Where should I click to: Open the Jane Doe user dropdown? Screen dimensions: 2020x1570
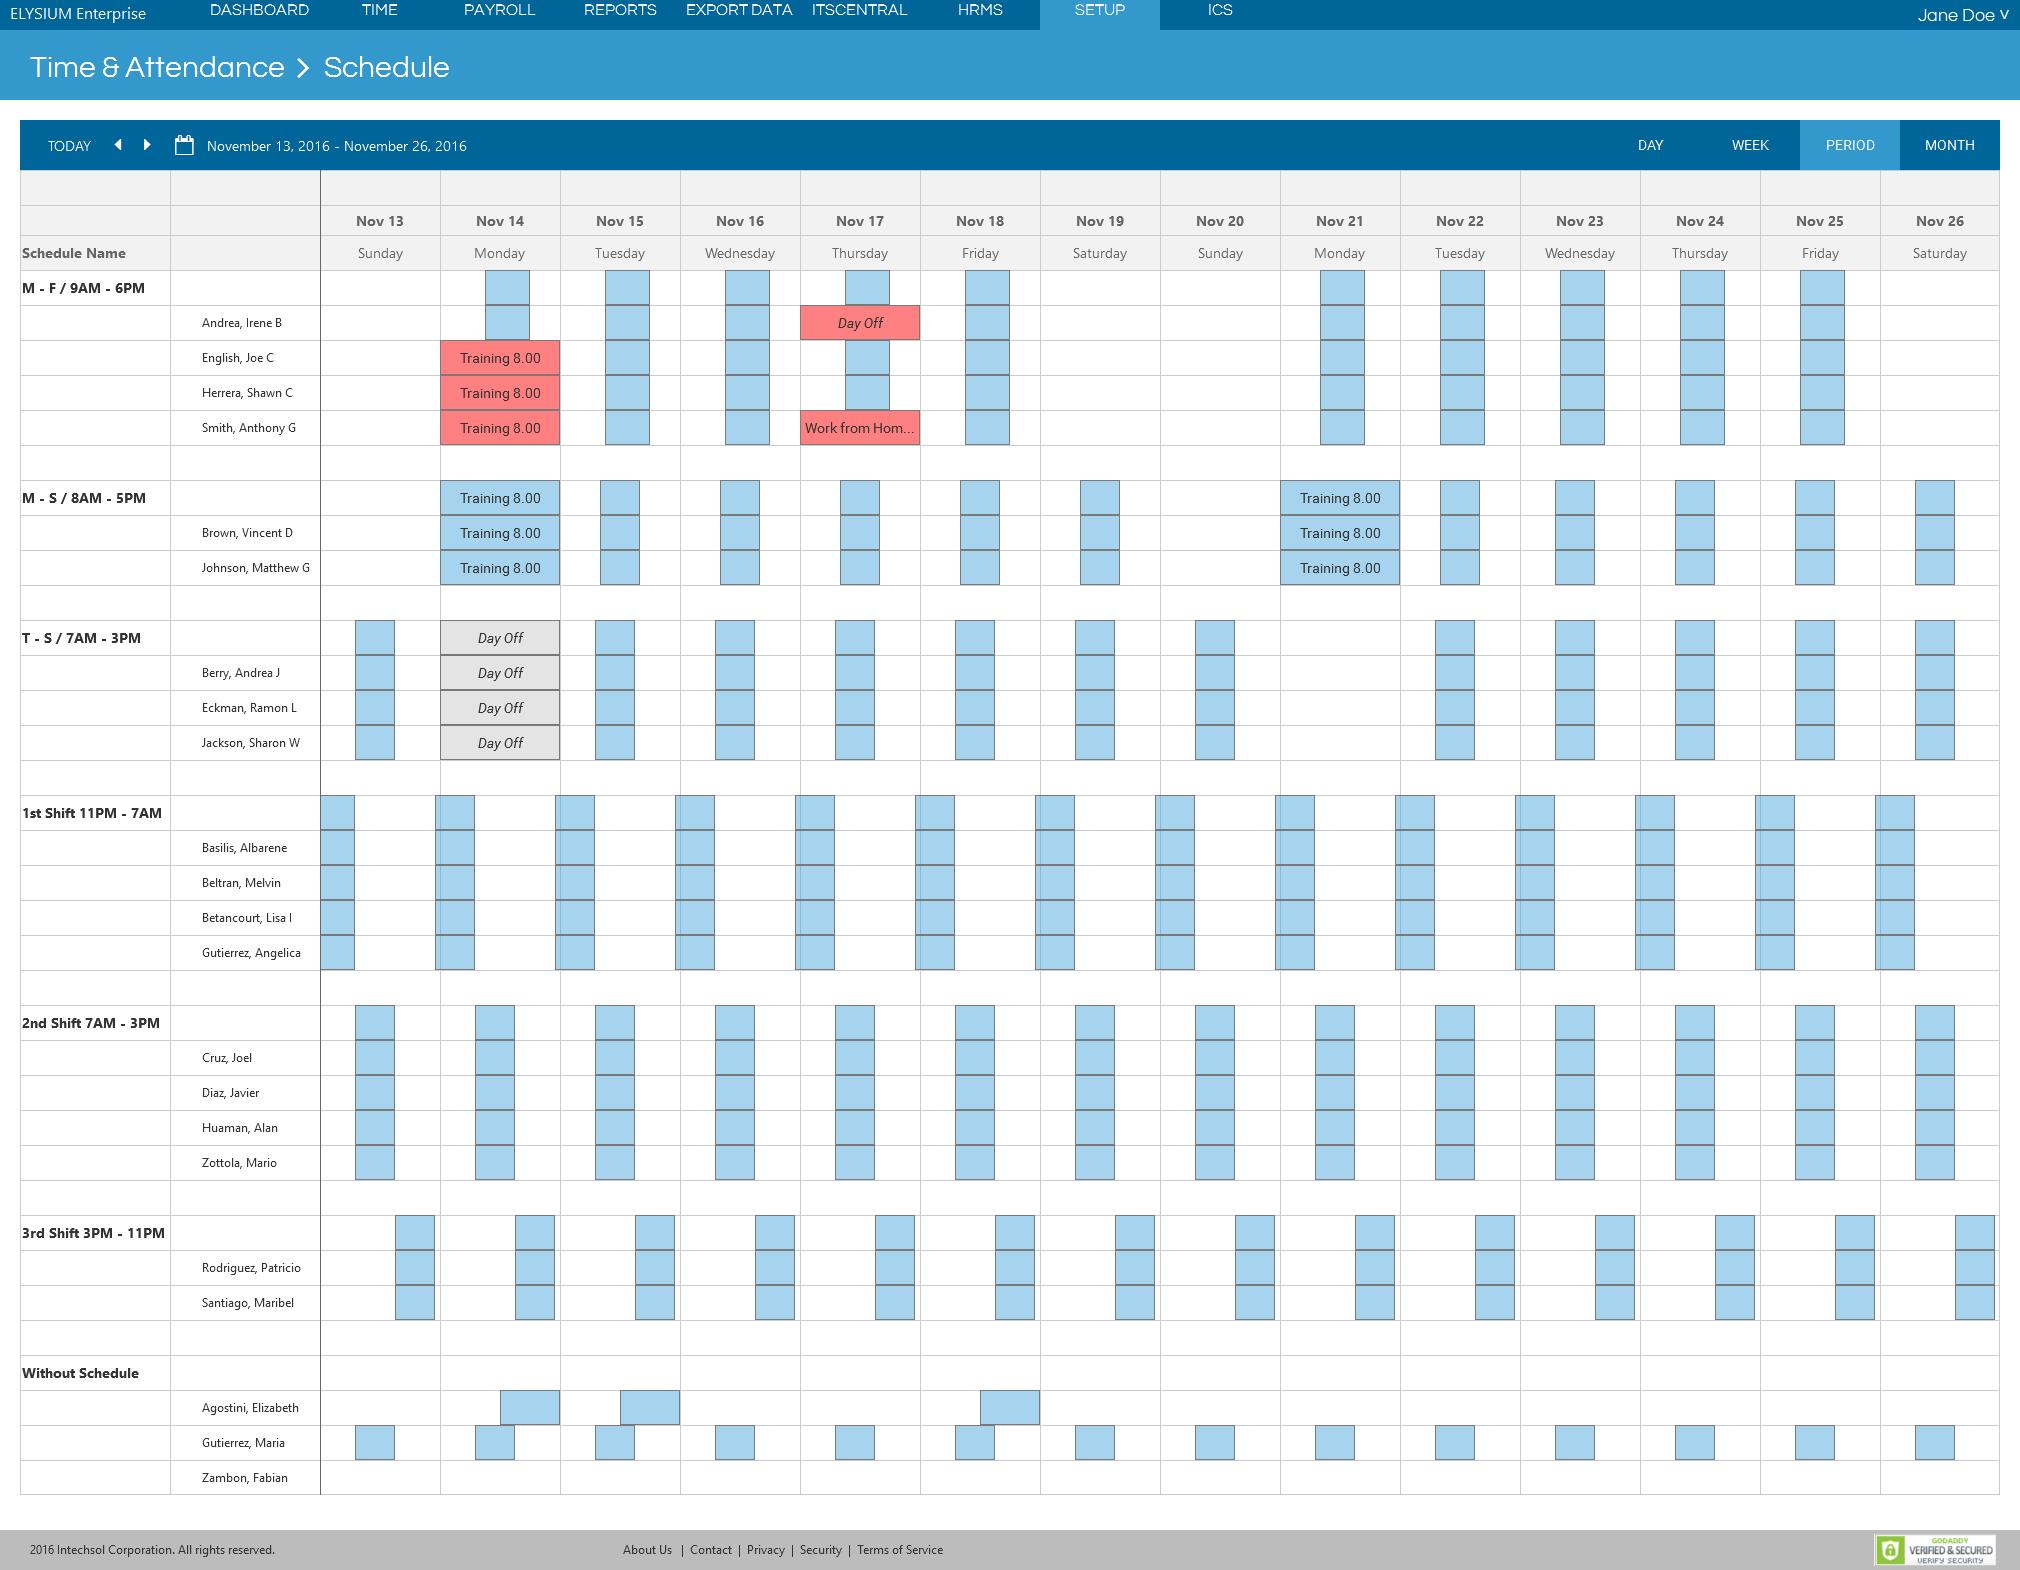coord(1962,15)
